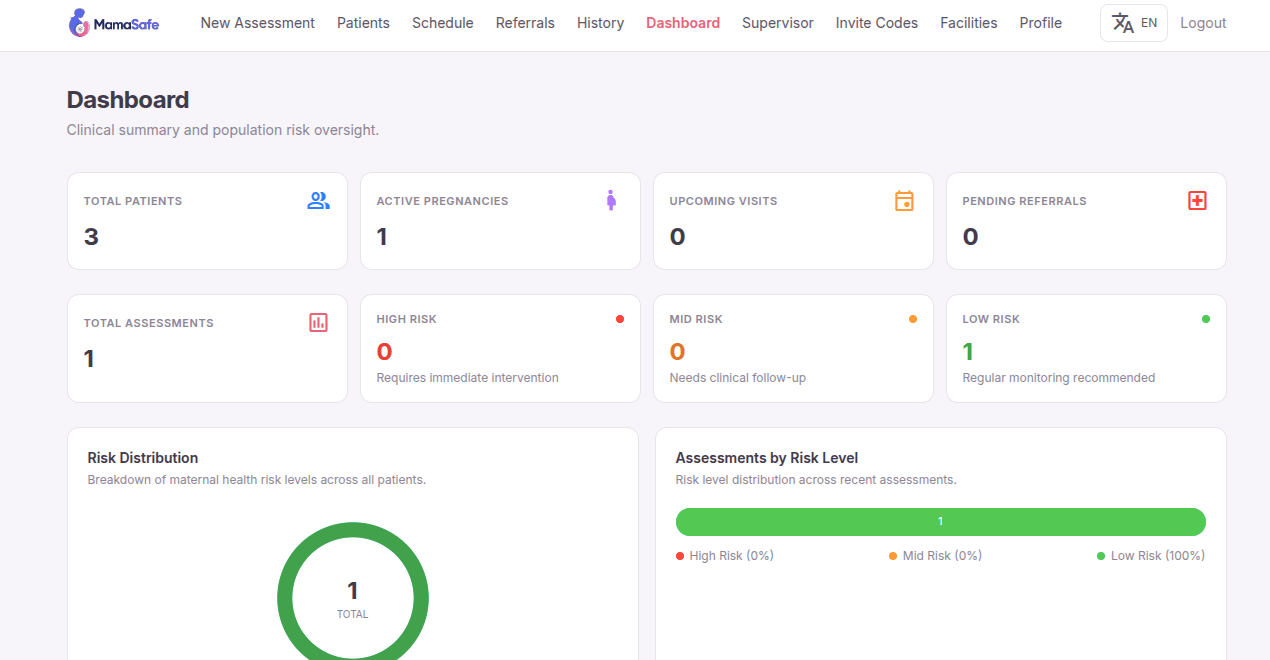Navigate to Referrals
The height and width of the screenshot is (660, 1270).
tap(525, 23)
